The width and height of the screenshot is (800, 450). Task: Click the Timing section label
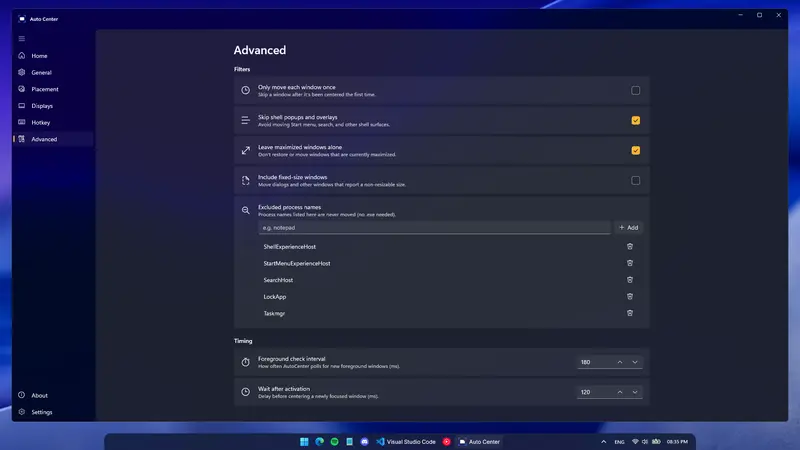(243, 341)
